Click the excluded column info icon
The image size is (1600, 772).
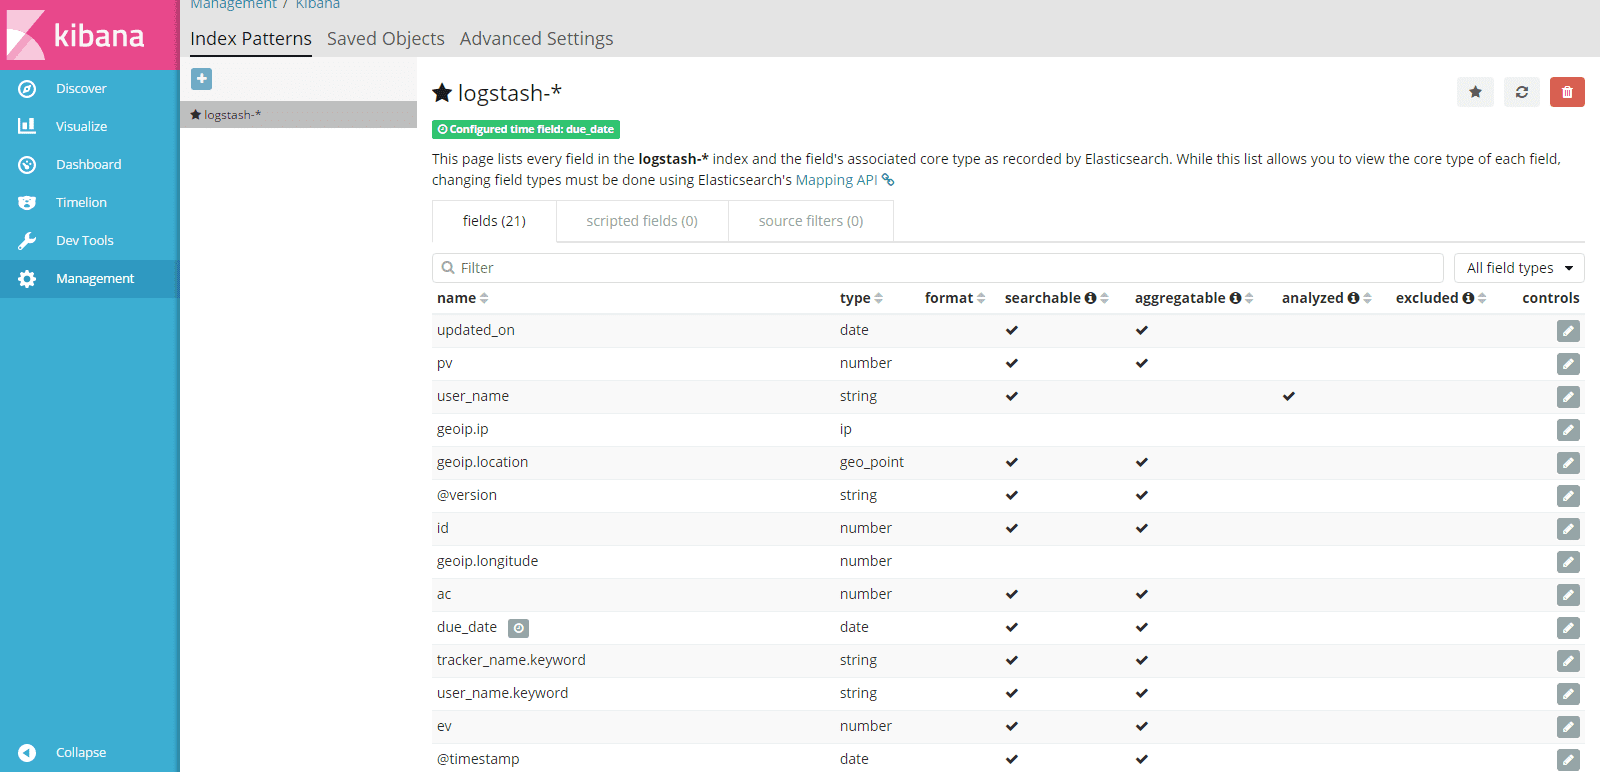[1468, 298]
